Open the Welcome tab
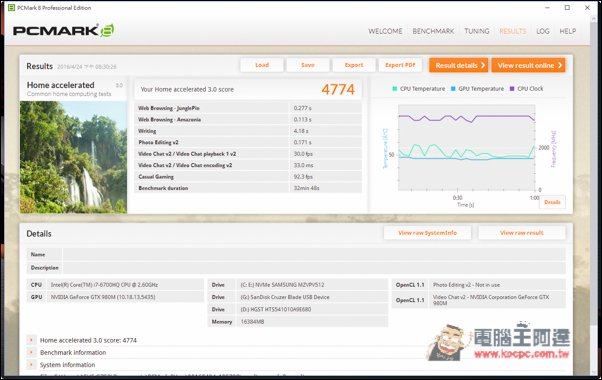Viewport: 602px width, 380px height. click(x=385, y=31)
